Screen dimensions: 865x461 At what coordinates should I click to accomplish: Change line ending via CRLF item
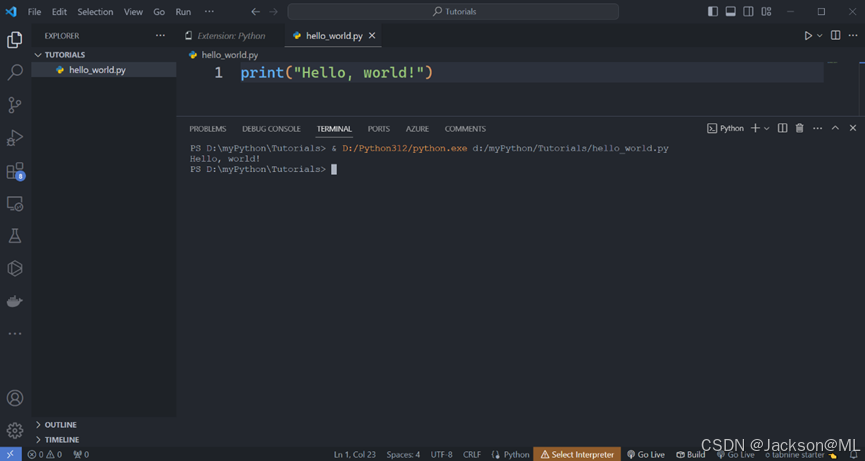coord(472,454)
